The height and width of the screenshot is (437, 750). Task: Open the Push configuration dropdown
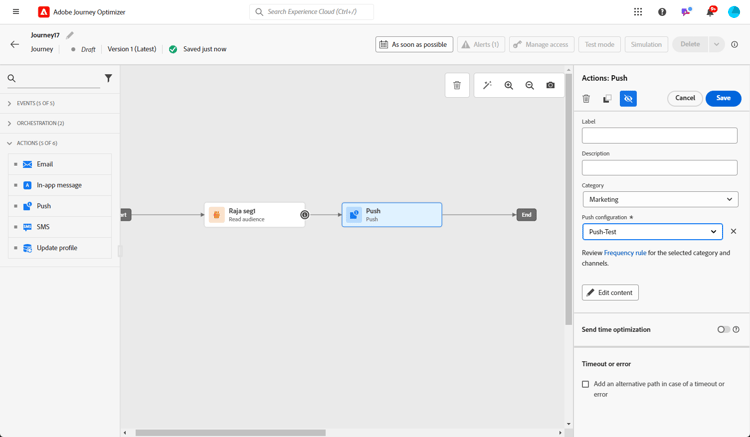tap(652, 232)
